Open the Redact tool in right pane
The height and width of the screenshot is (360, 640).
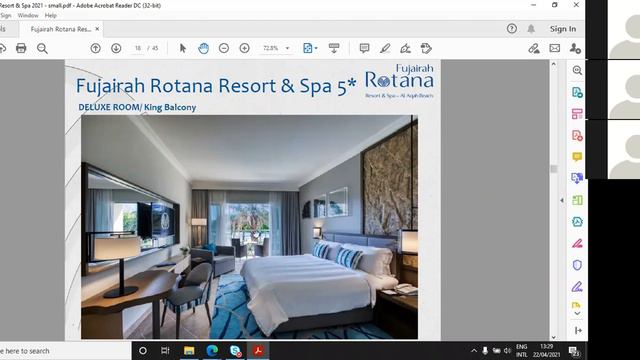577,244
